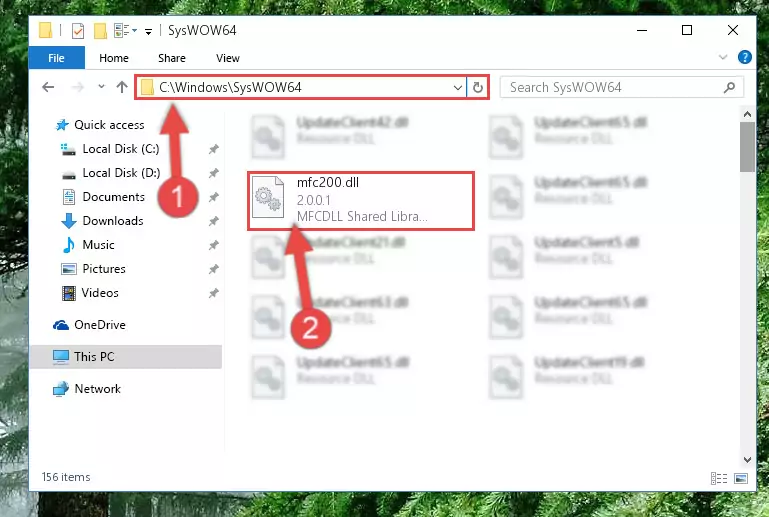Switch to the View ribbon tab
Viewport: 769px width, 517px height.
tap(228, 58)
